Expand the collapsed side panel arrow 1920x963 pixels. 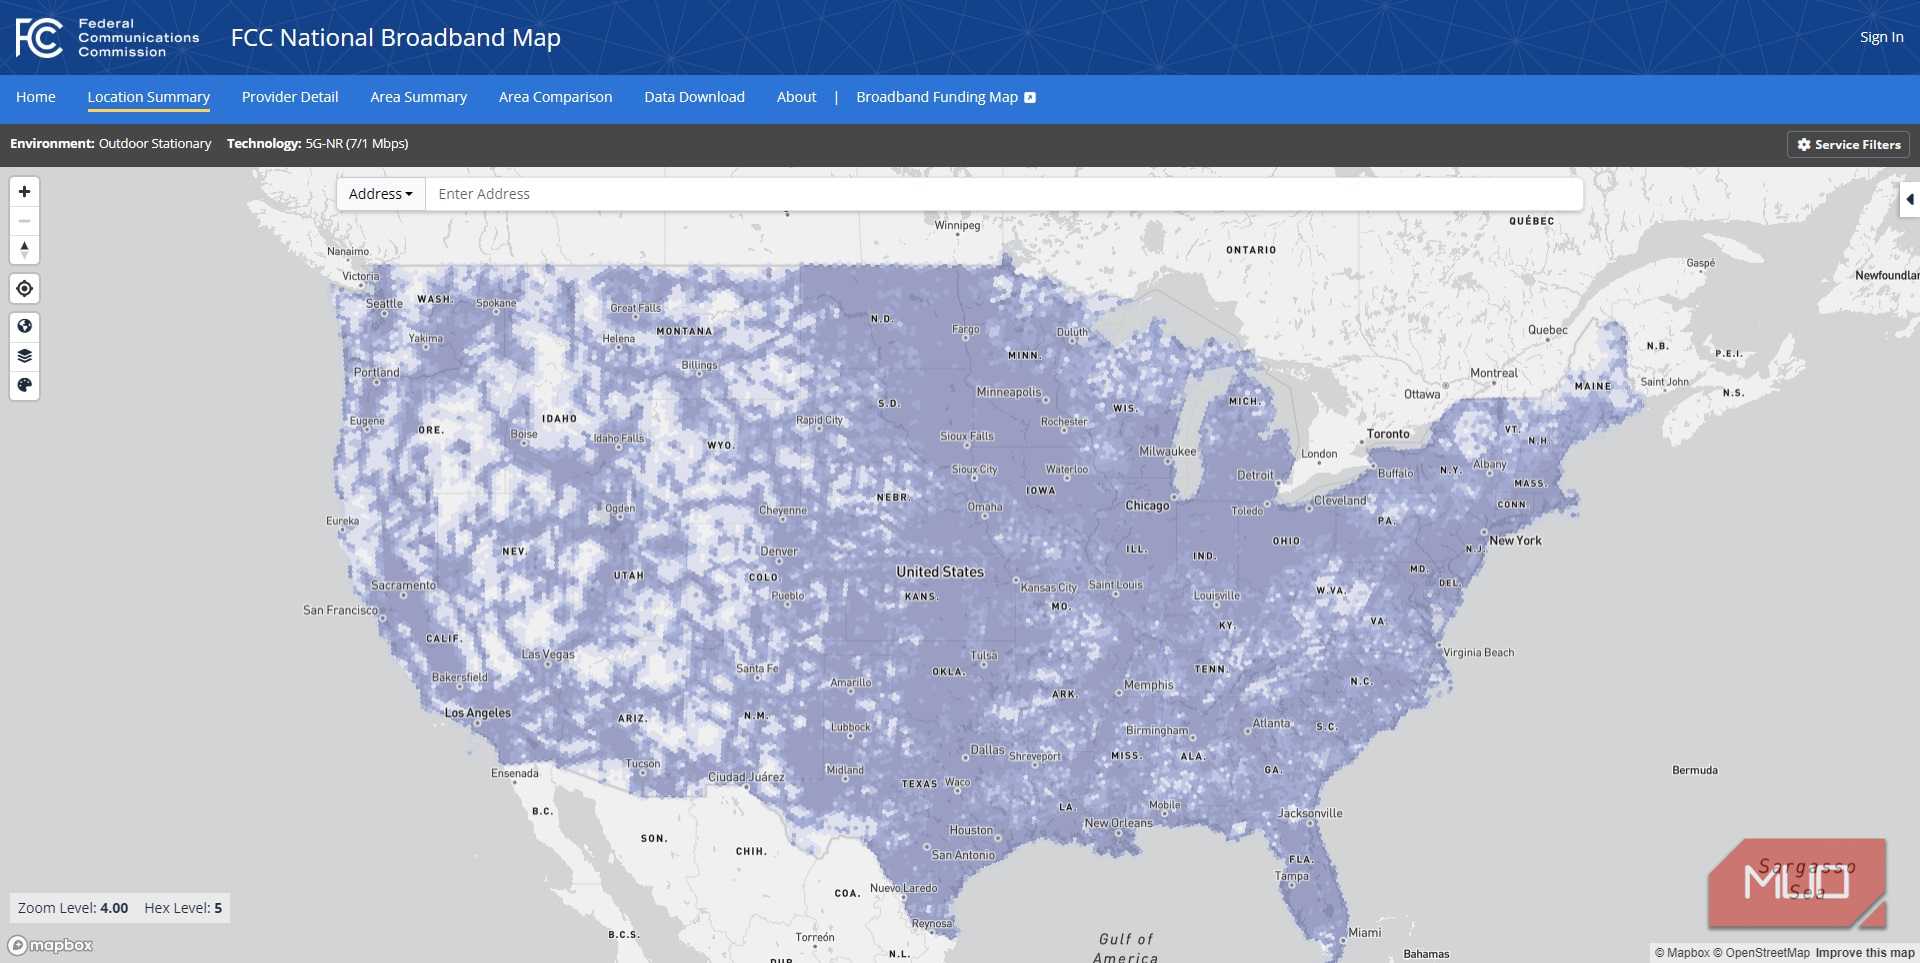point(1910,199)
